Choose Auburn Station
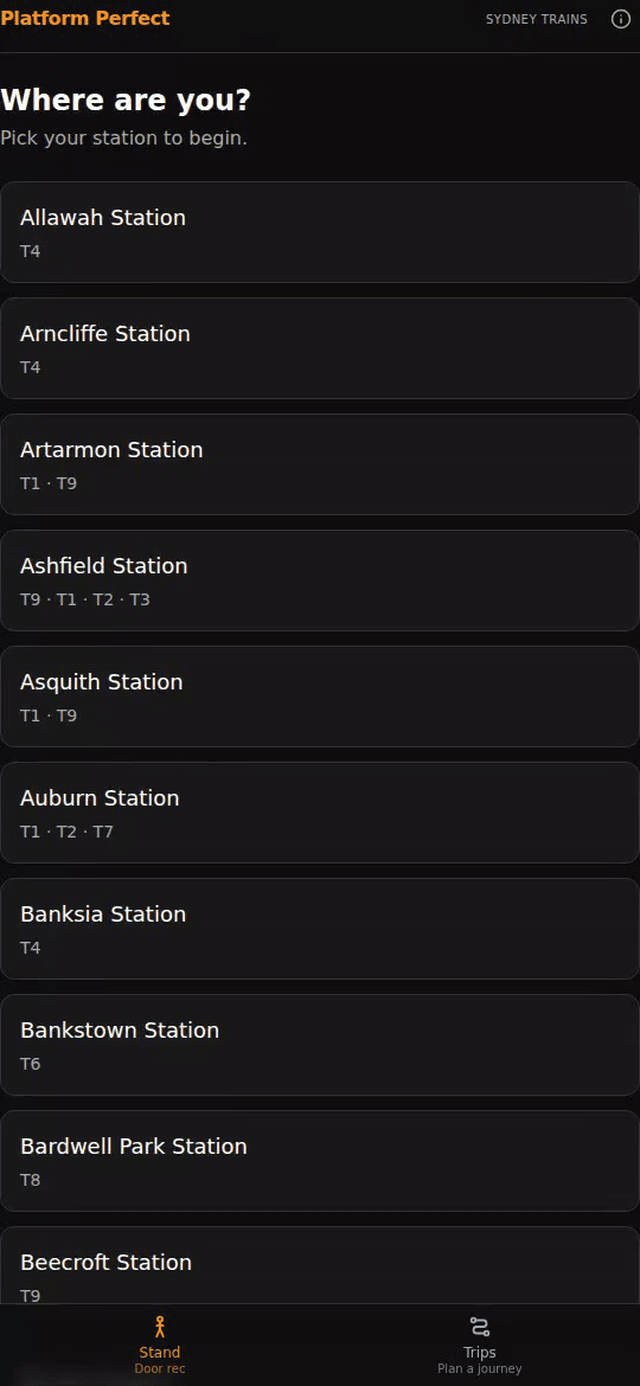Screen dimensions: 640x1386 (x=320, y=812)
